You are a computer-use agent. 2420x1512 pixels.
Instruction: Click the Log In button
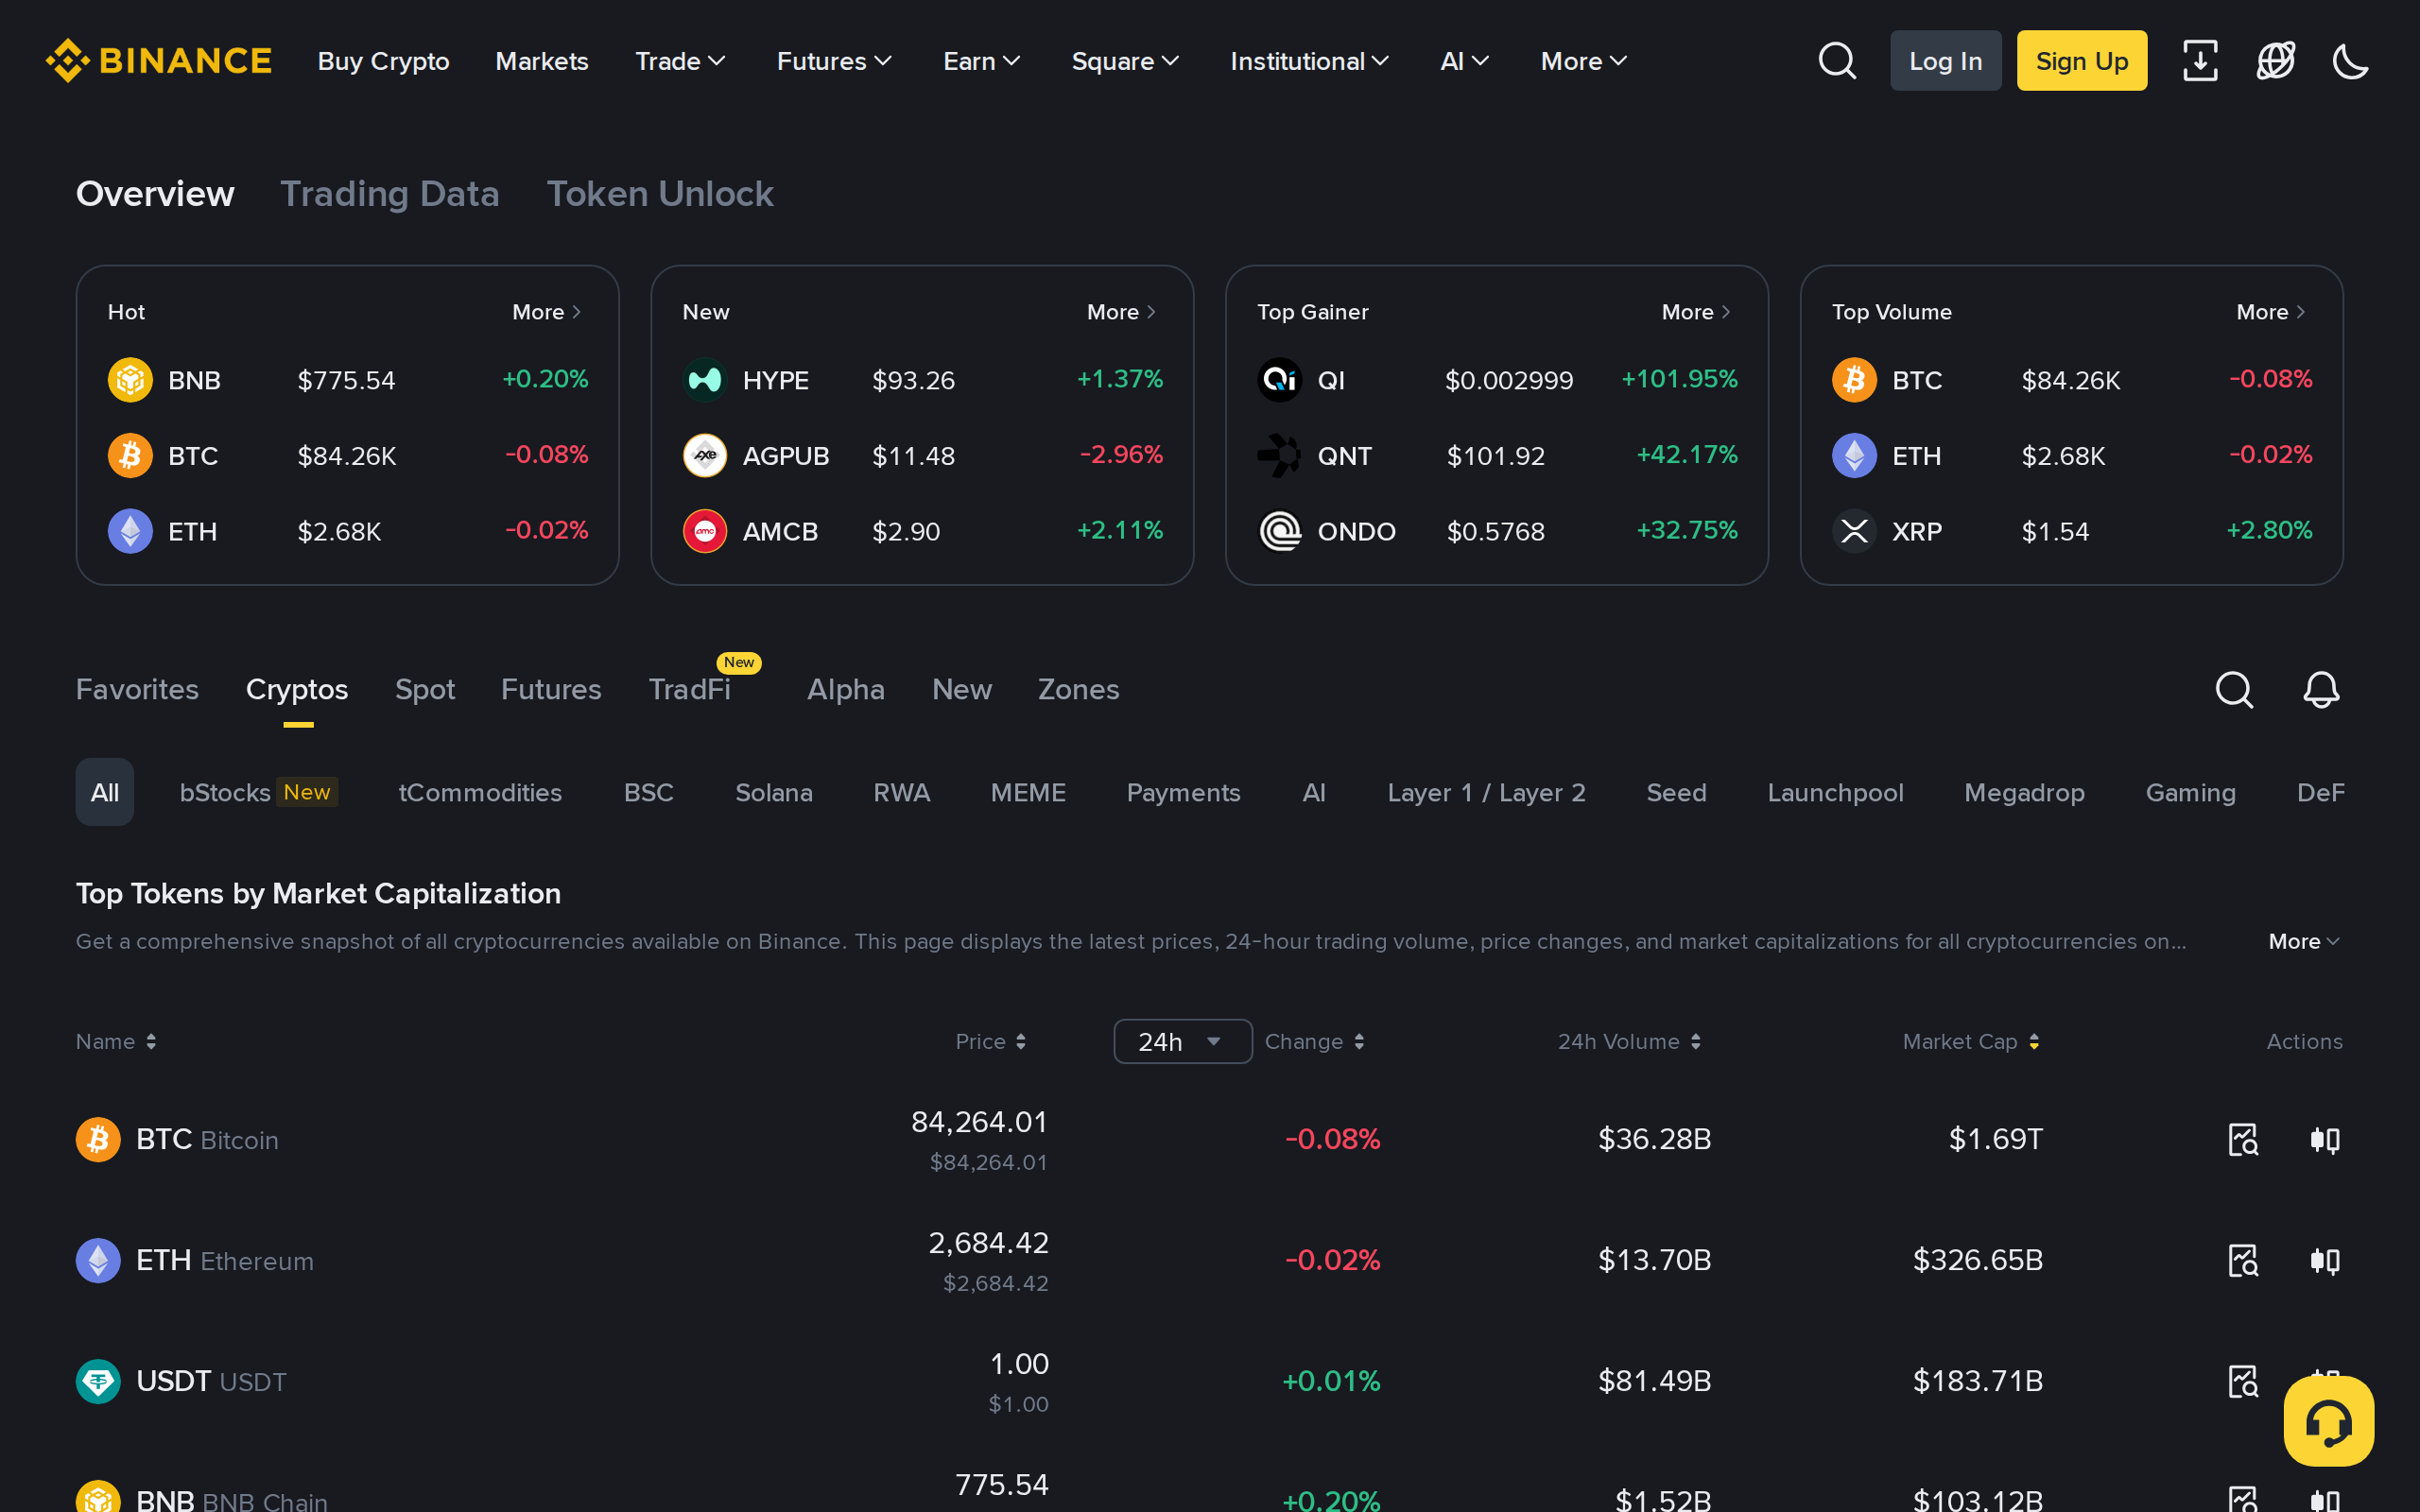coord(1945,61)
